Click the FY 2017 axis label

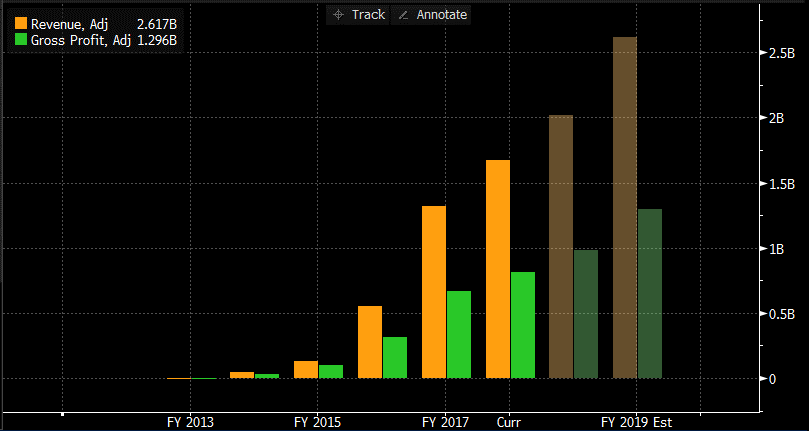[x=446, y=422]
